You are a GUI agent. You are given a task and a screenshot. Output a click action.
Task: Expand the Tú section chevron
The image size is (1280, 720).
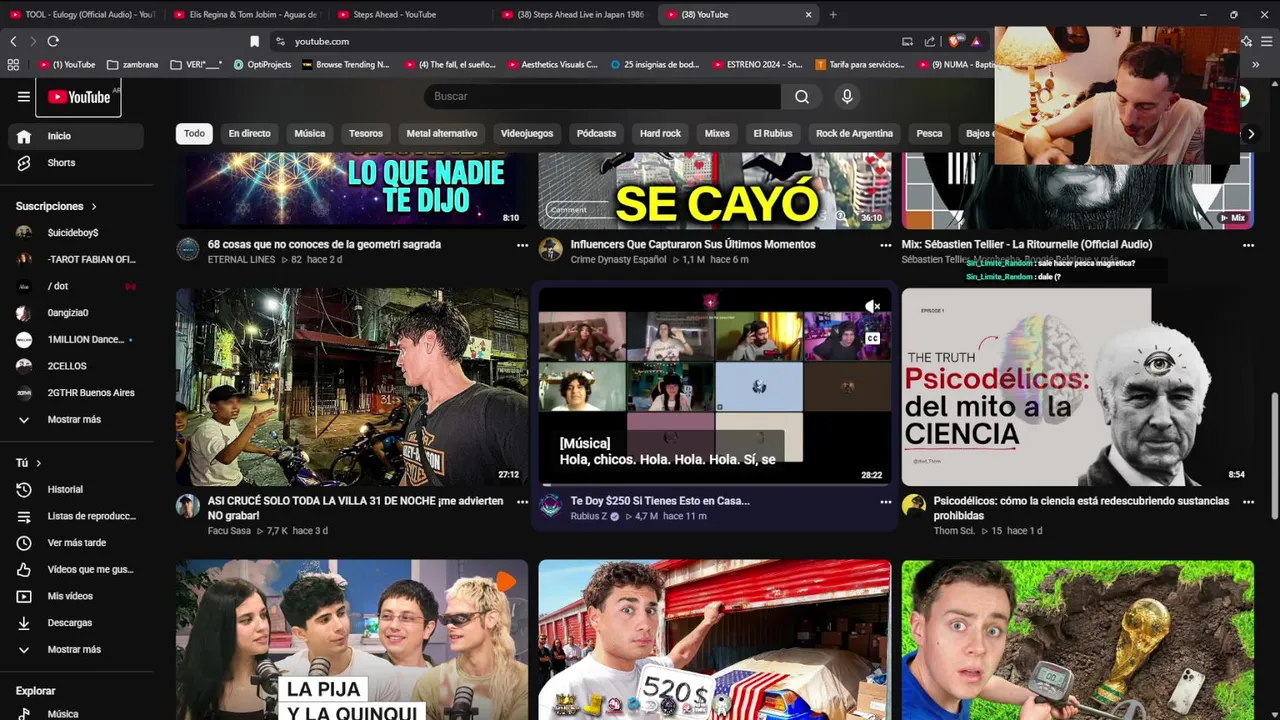(38, 463)
